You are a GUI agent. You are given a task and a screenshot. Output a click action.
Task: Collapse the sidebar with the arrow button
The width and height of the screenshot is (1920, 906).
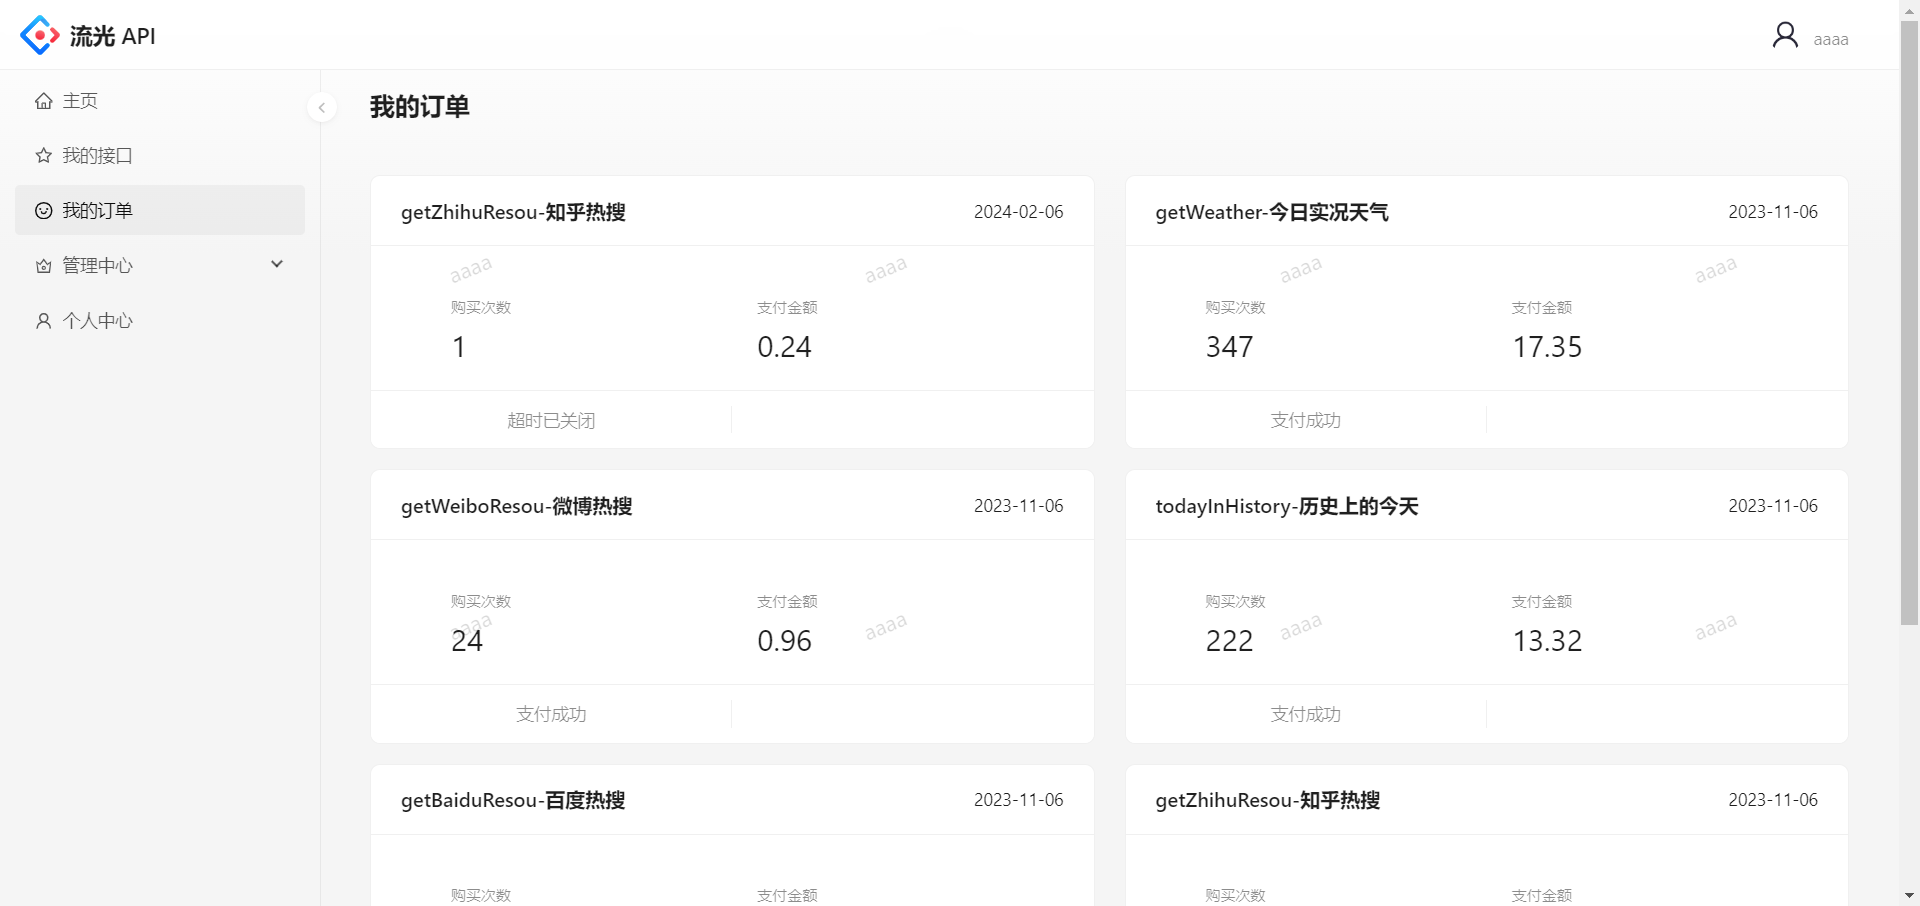pos(322,107)
